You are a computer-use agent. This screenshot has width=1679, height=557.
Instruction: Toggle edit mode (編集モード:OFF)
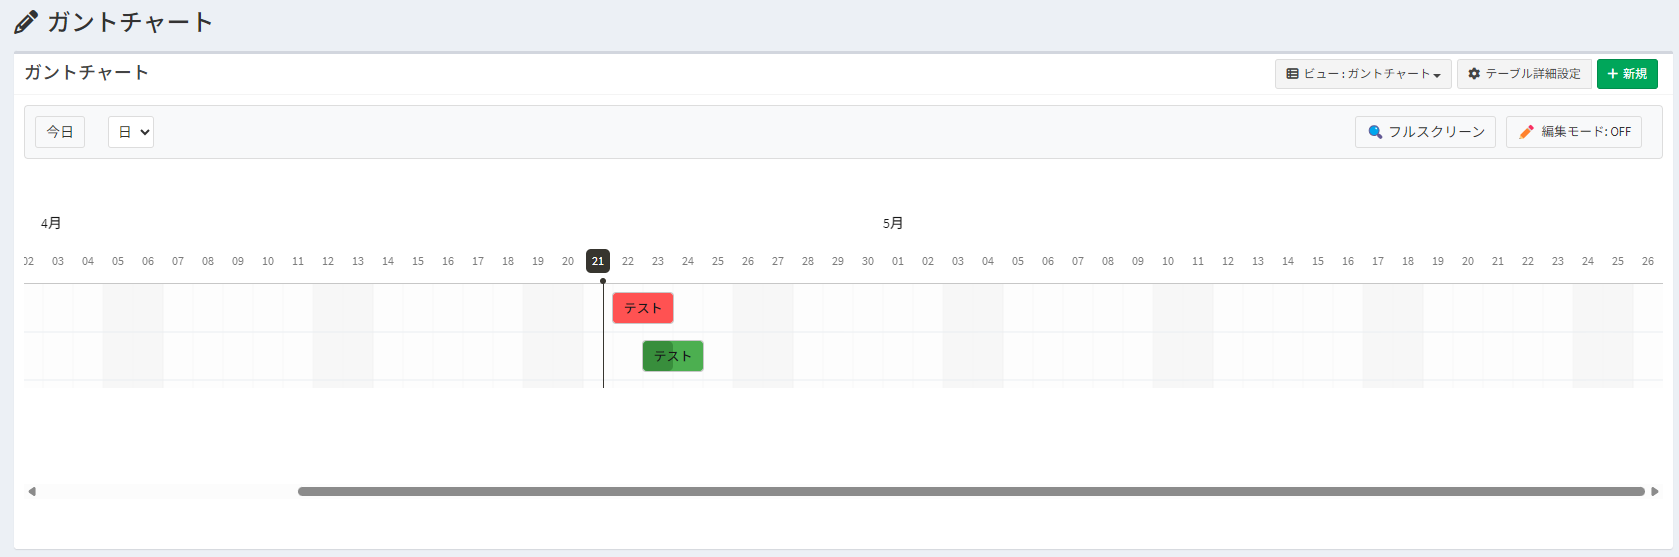coord(1573,132)
